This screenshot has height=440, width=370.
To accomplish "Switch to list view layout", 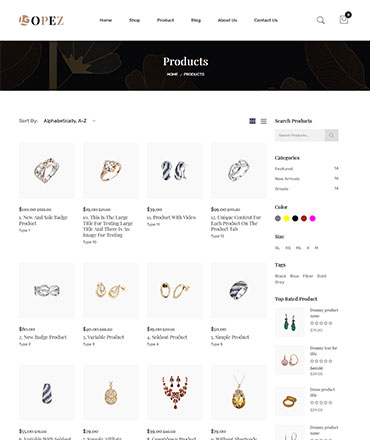I will [x=264, y=121].
